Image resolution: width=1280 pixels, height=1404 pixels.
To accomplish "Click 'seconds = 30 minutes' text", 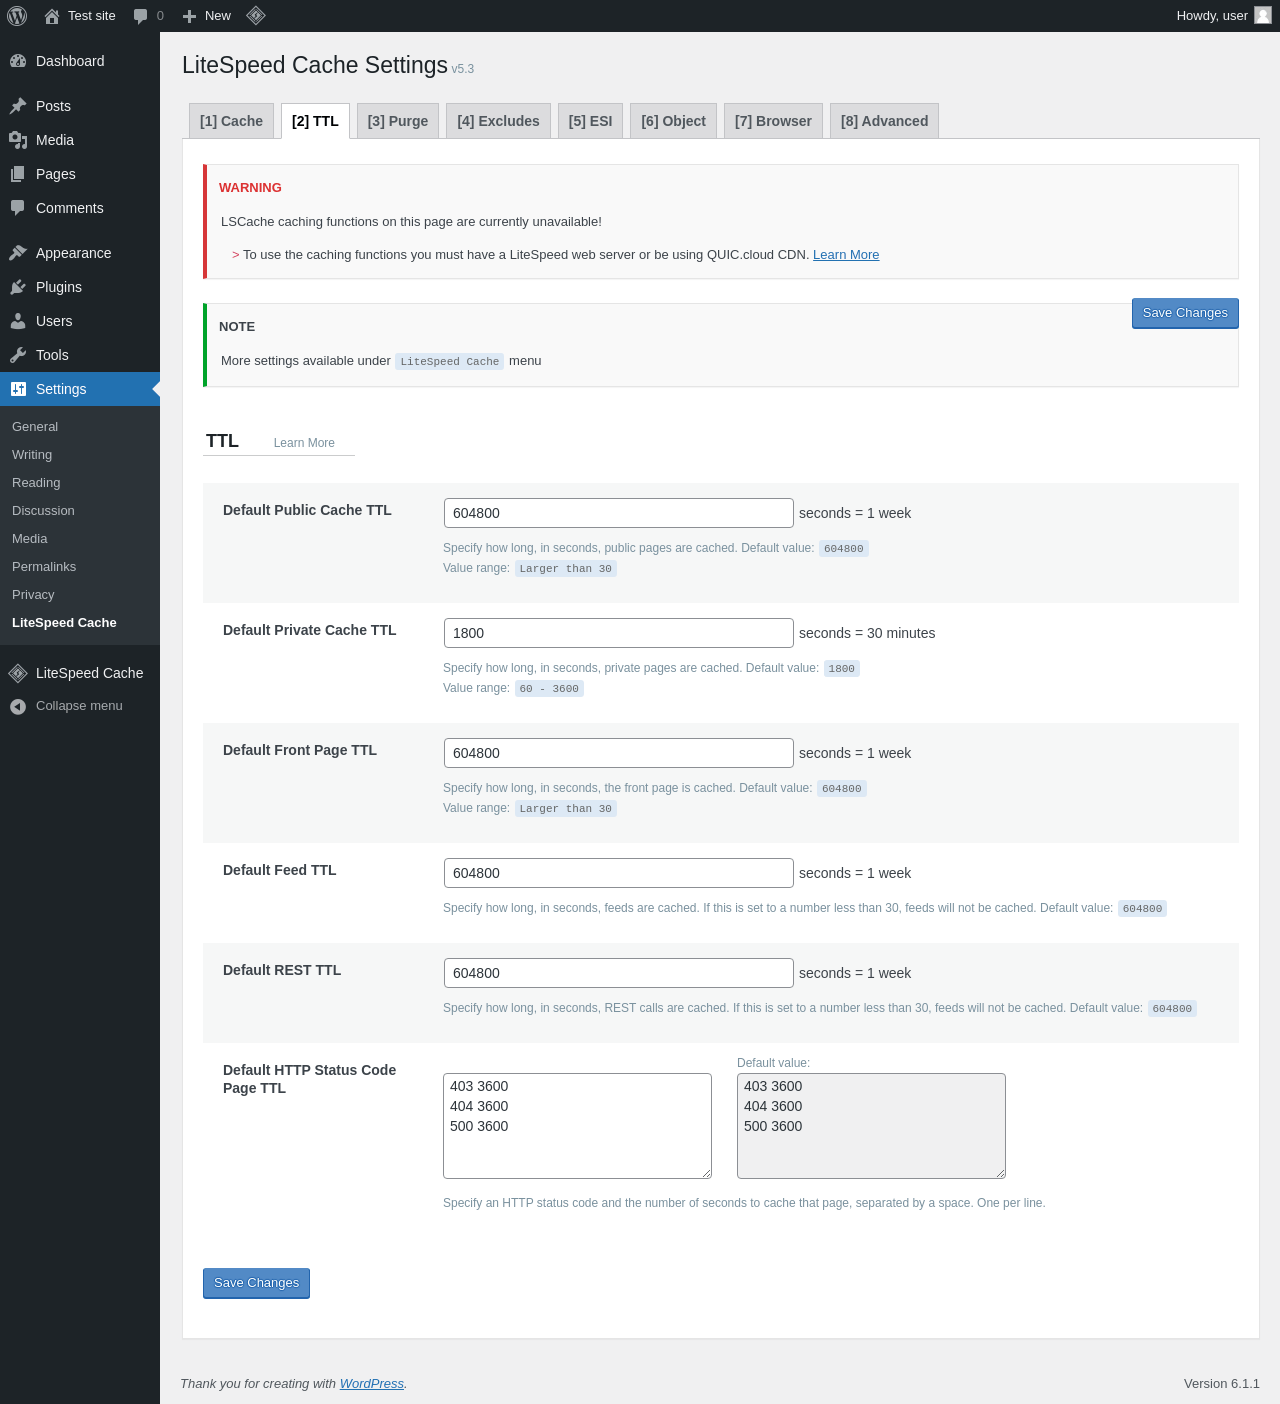I will coord(867,633).
